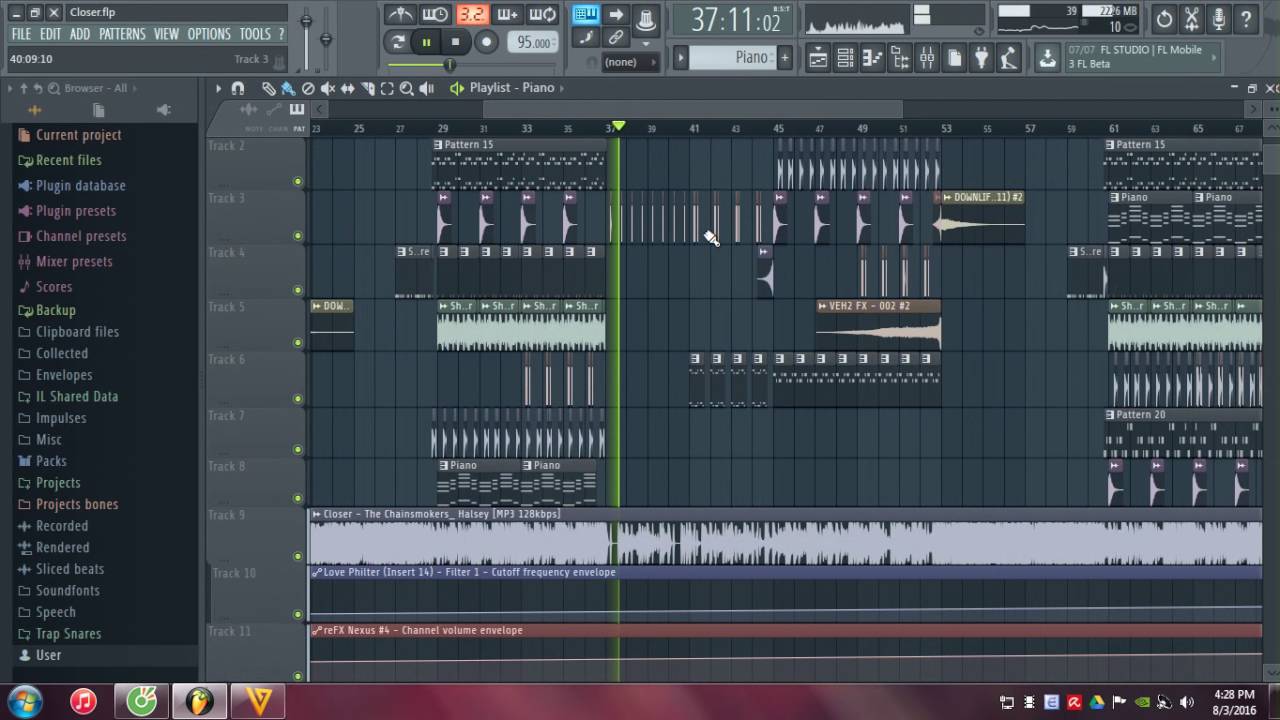Screen dimensions: 1280x720
Task: Open the playlist window via toolbar icon
Action: coord(818,58)
